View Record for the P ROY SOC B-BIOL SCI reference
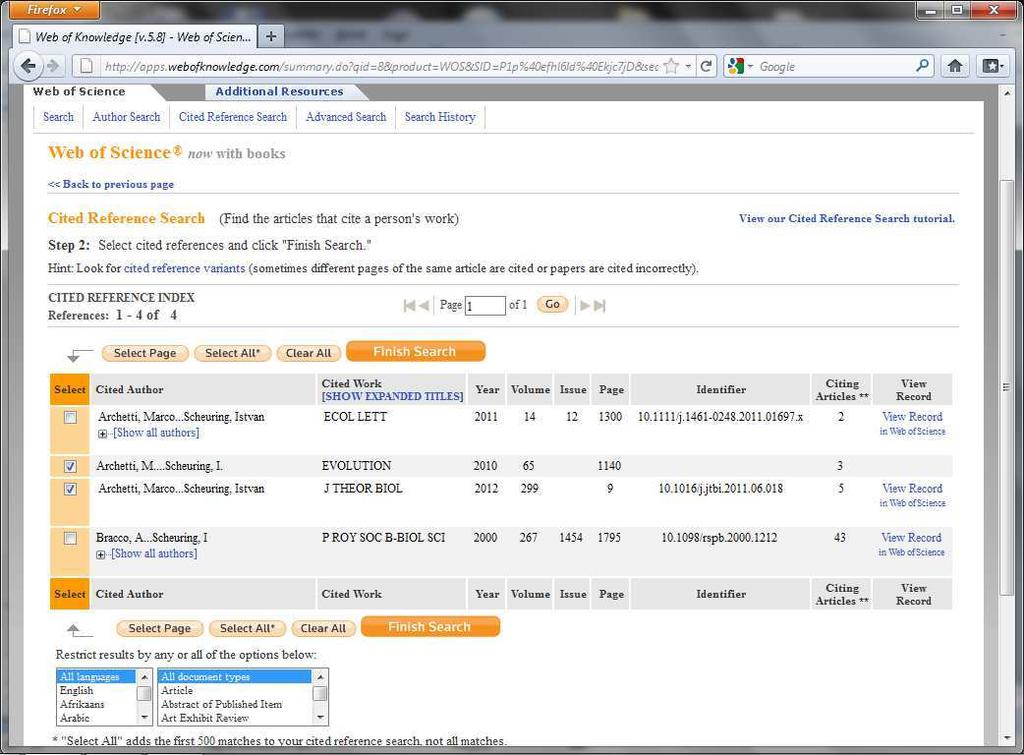This screenshot has width=1024, height=755. pyautogui.click(x=912, y=538)
